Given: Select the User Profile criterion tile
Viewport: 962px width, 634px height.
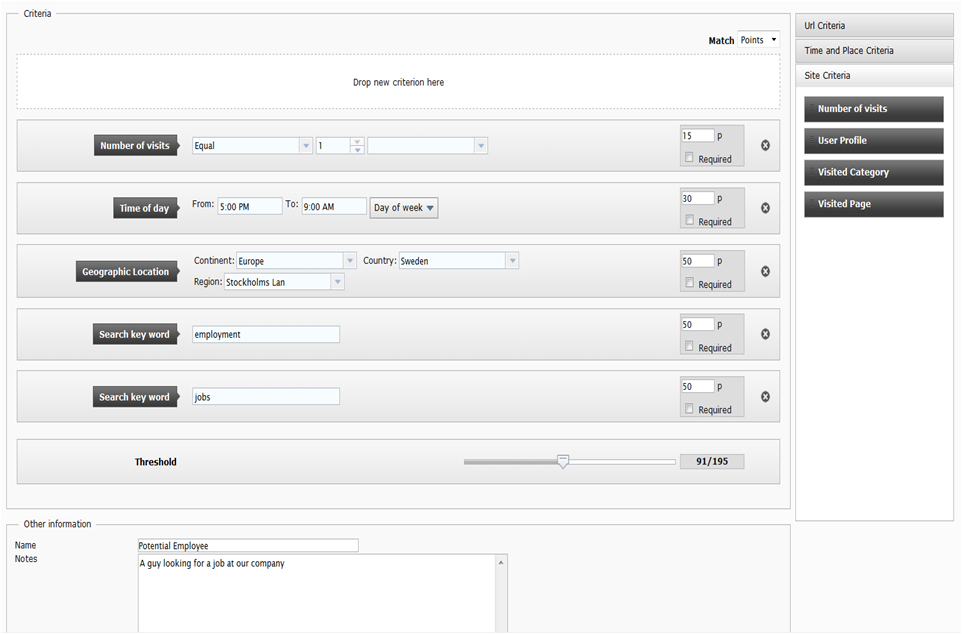Looking at the screenshot, I should tap(873, 141).
